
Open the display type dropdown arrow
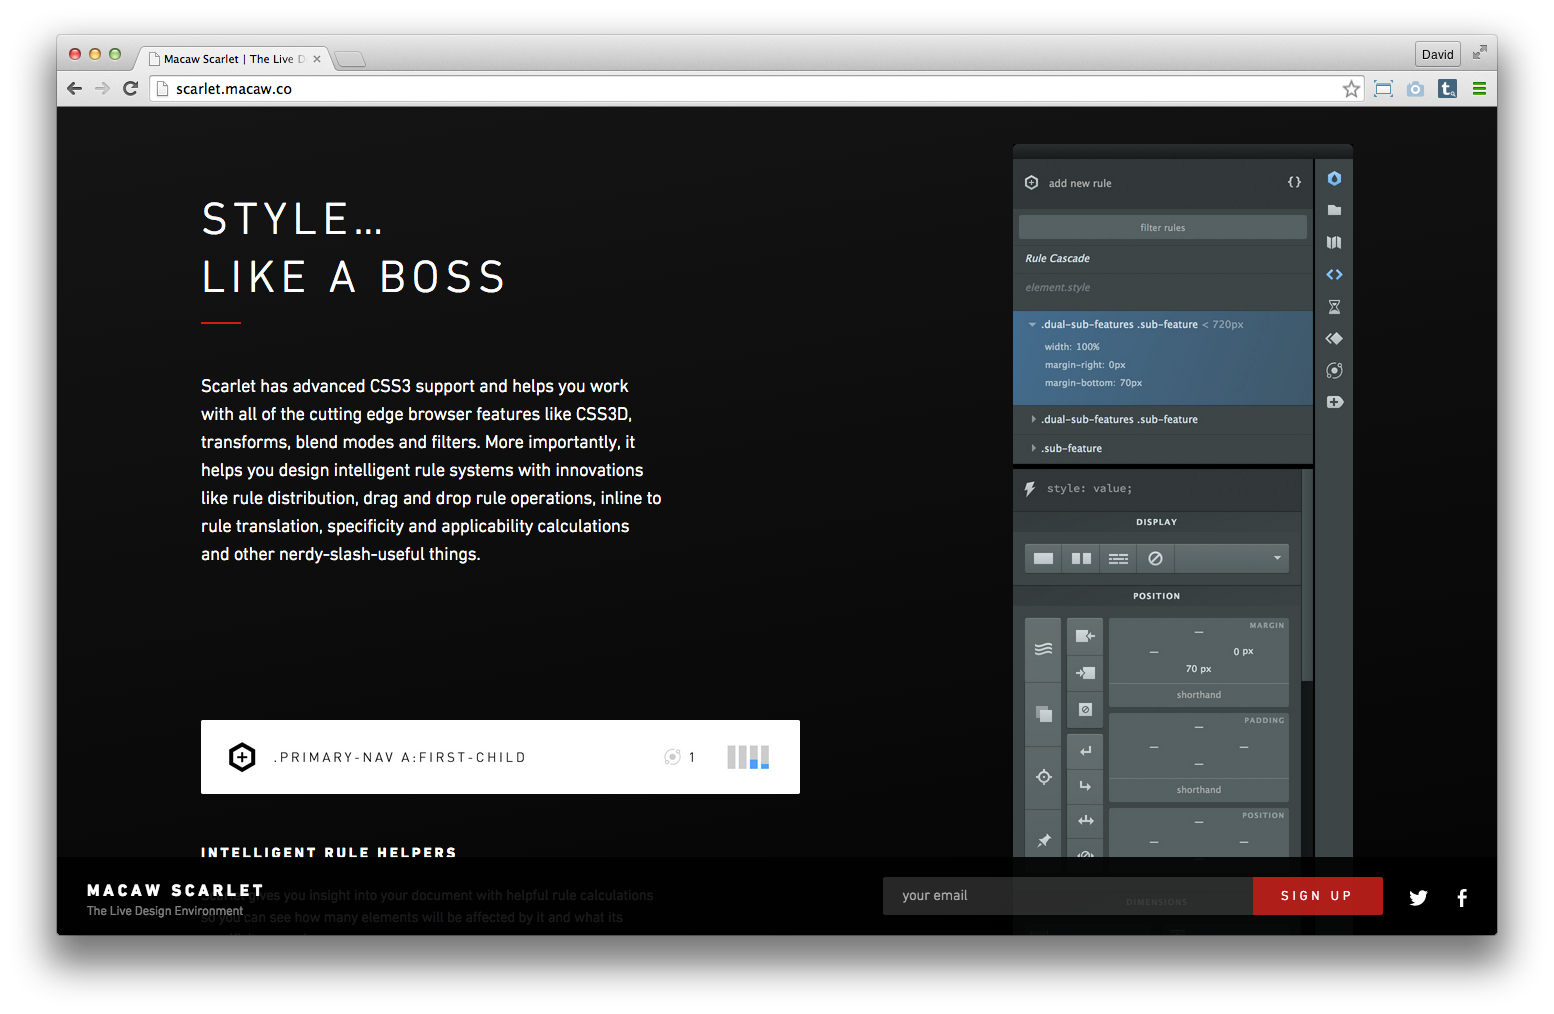[x=1277, y=558]
